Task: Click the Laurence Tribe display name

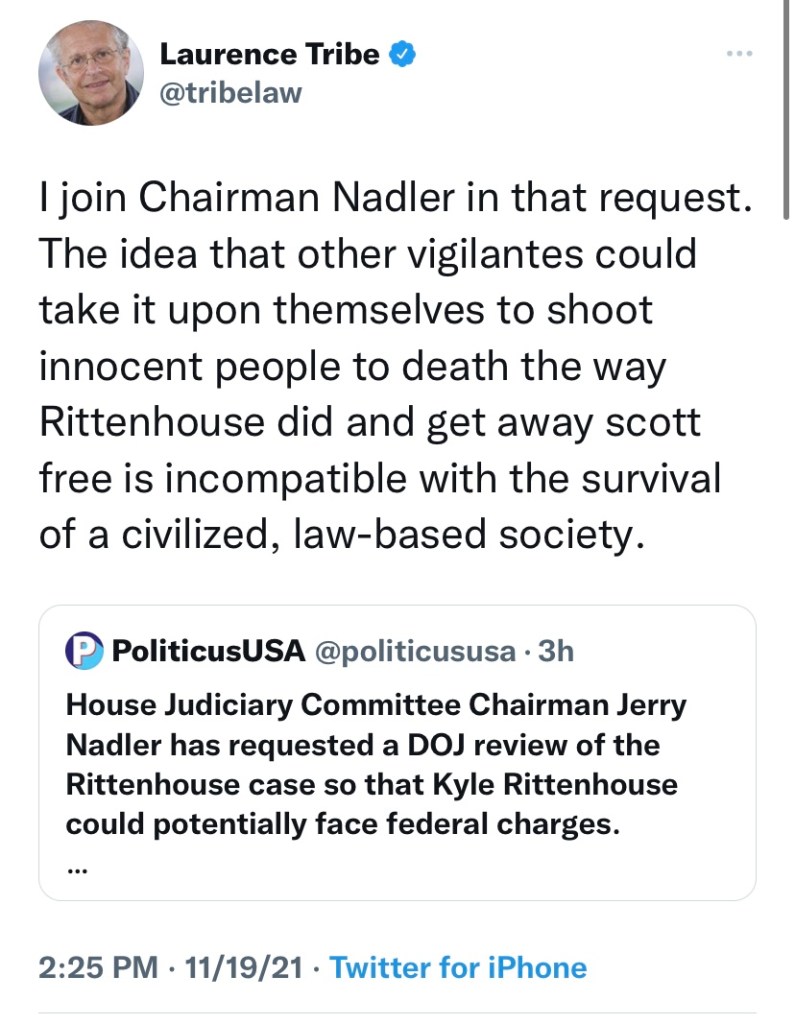Action: click(270, 54)
